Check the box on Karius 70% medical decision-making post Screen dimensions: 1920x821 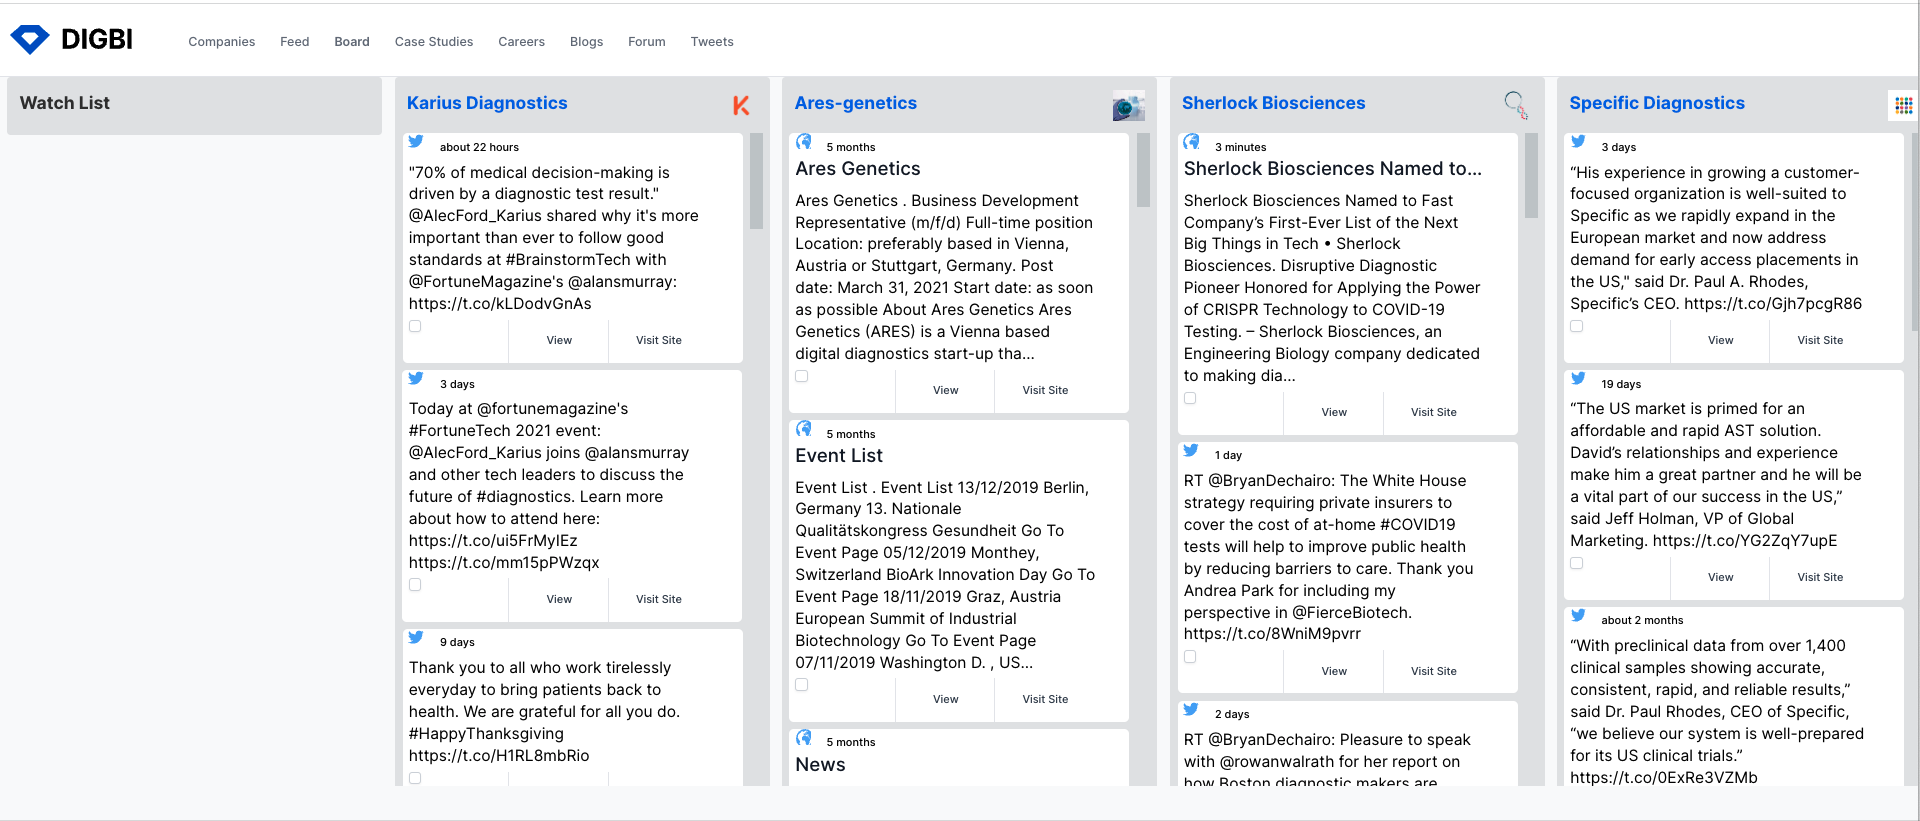[415, 326]
